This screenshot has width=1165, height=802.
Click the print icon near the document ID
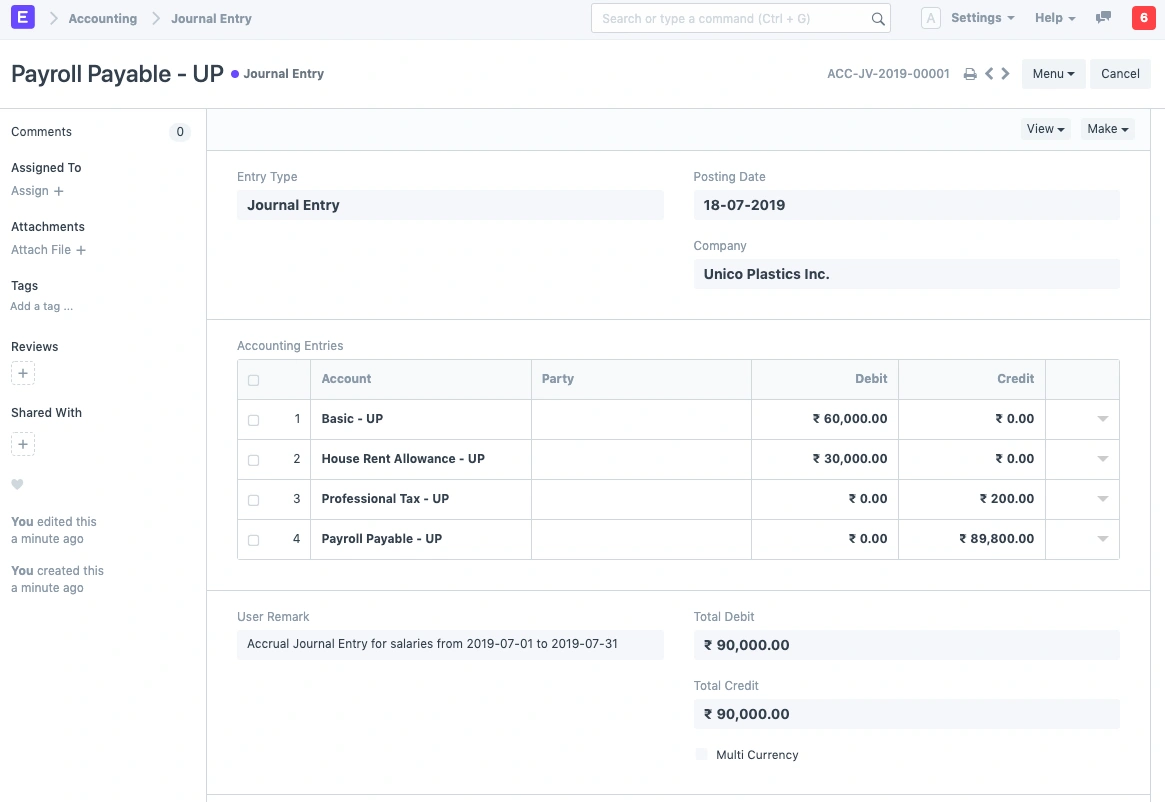[969, 73]
